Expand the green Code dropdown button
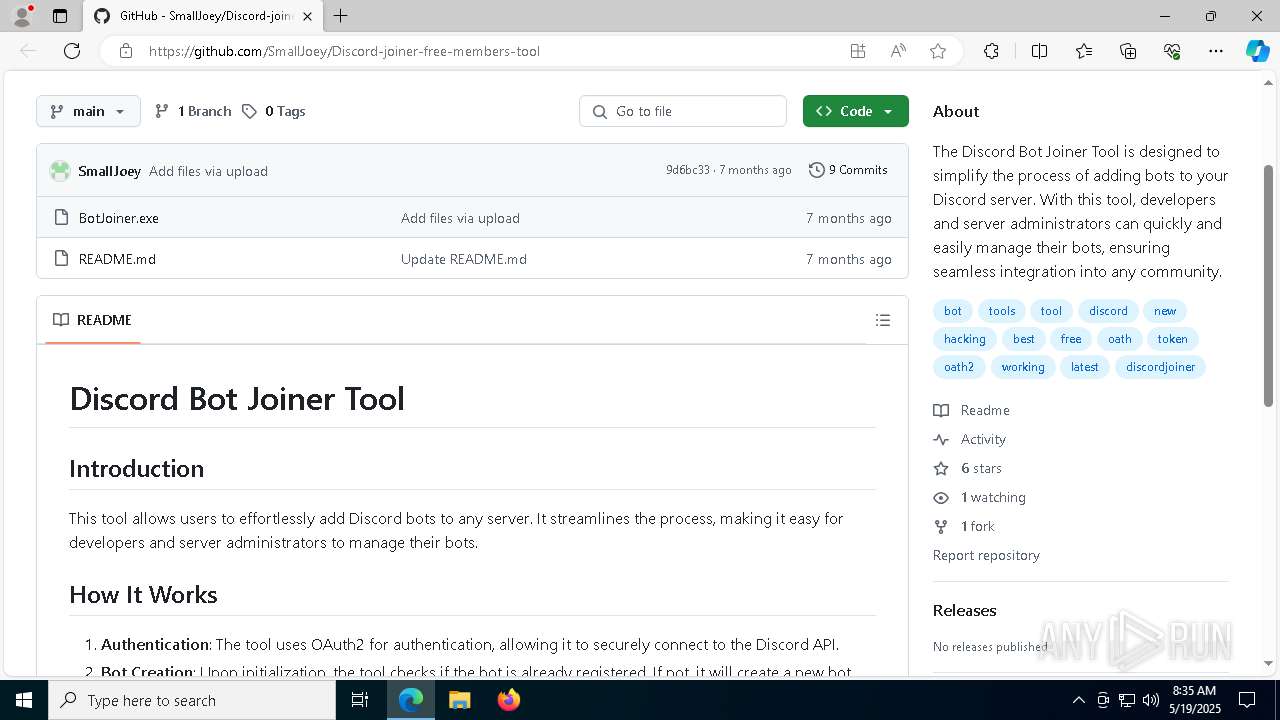The height and width of the screenshot is (720, 1280). point(855,111)
